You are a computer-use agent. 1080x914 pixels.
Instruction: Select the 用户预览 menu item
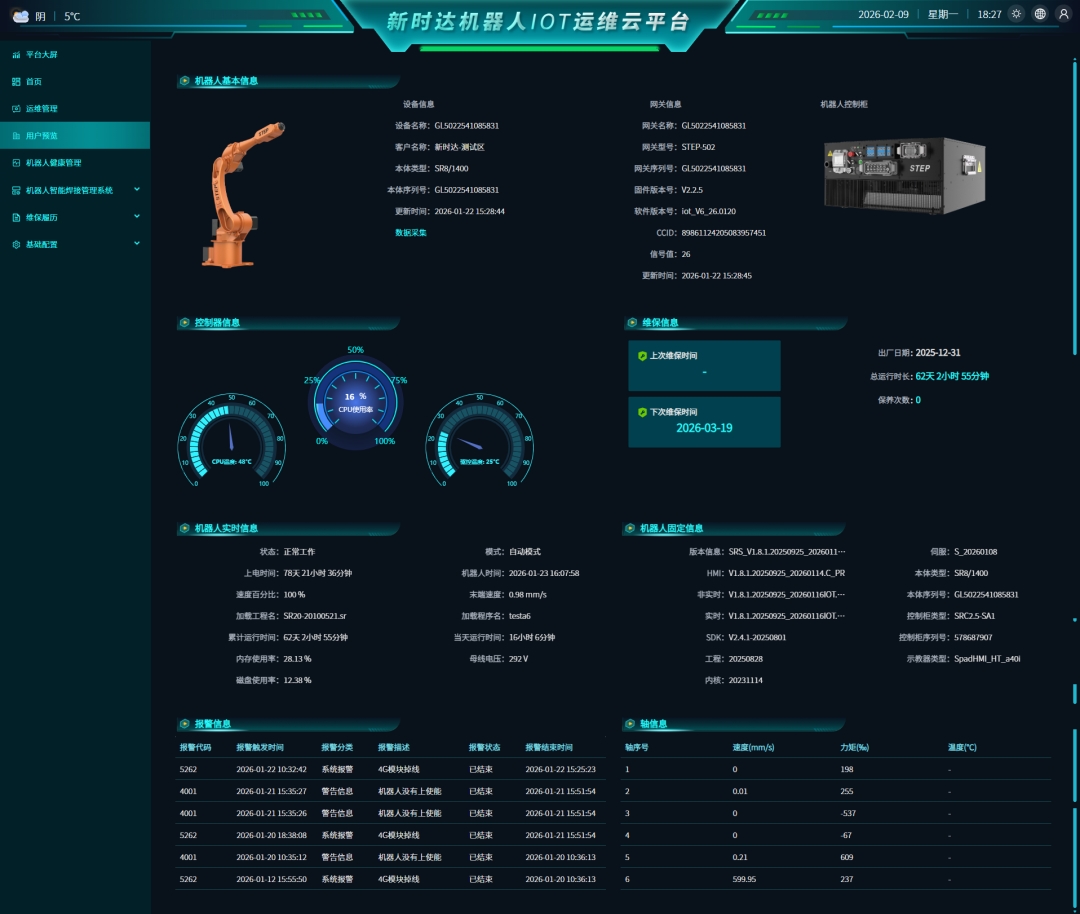[75, 136]
